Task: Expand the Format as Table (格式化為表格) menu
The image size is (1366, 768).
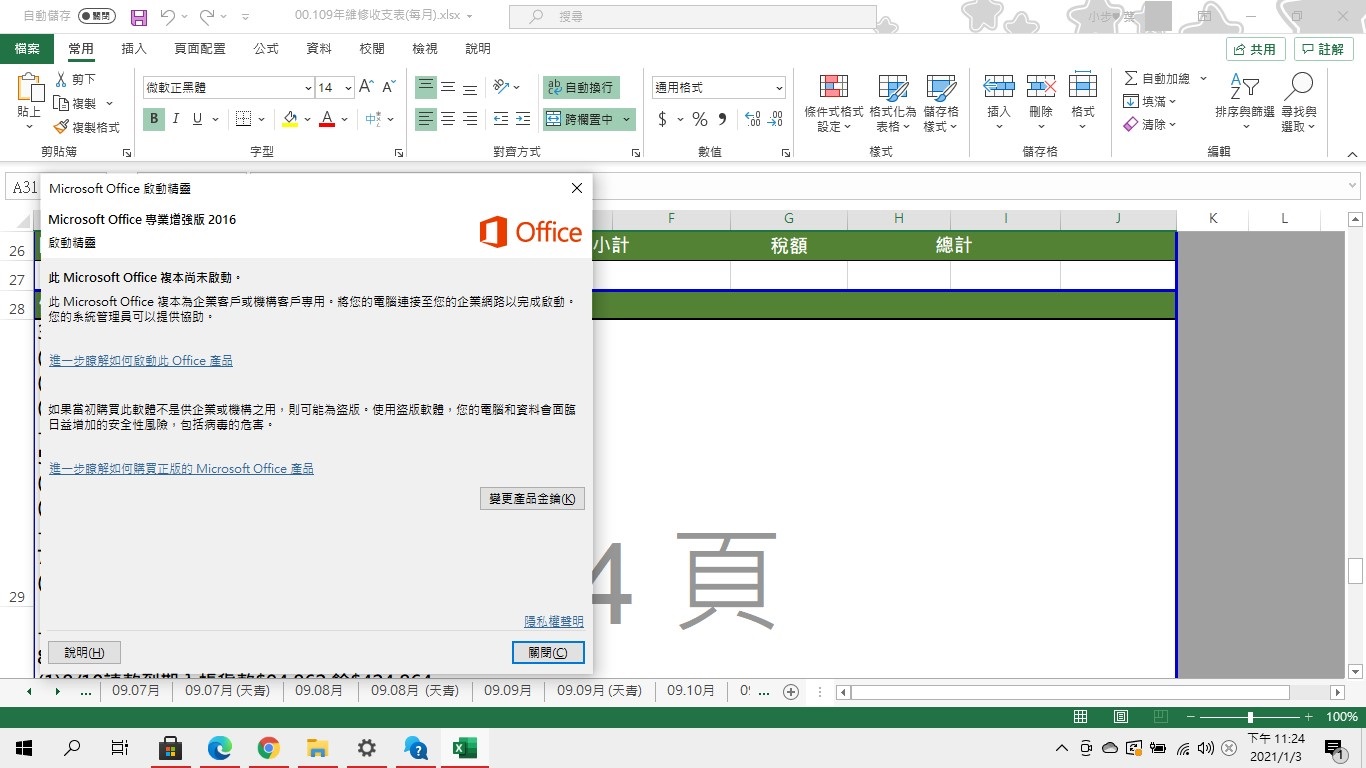Action: (x=892, y=103)
